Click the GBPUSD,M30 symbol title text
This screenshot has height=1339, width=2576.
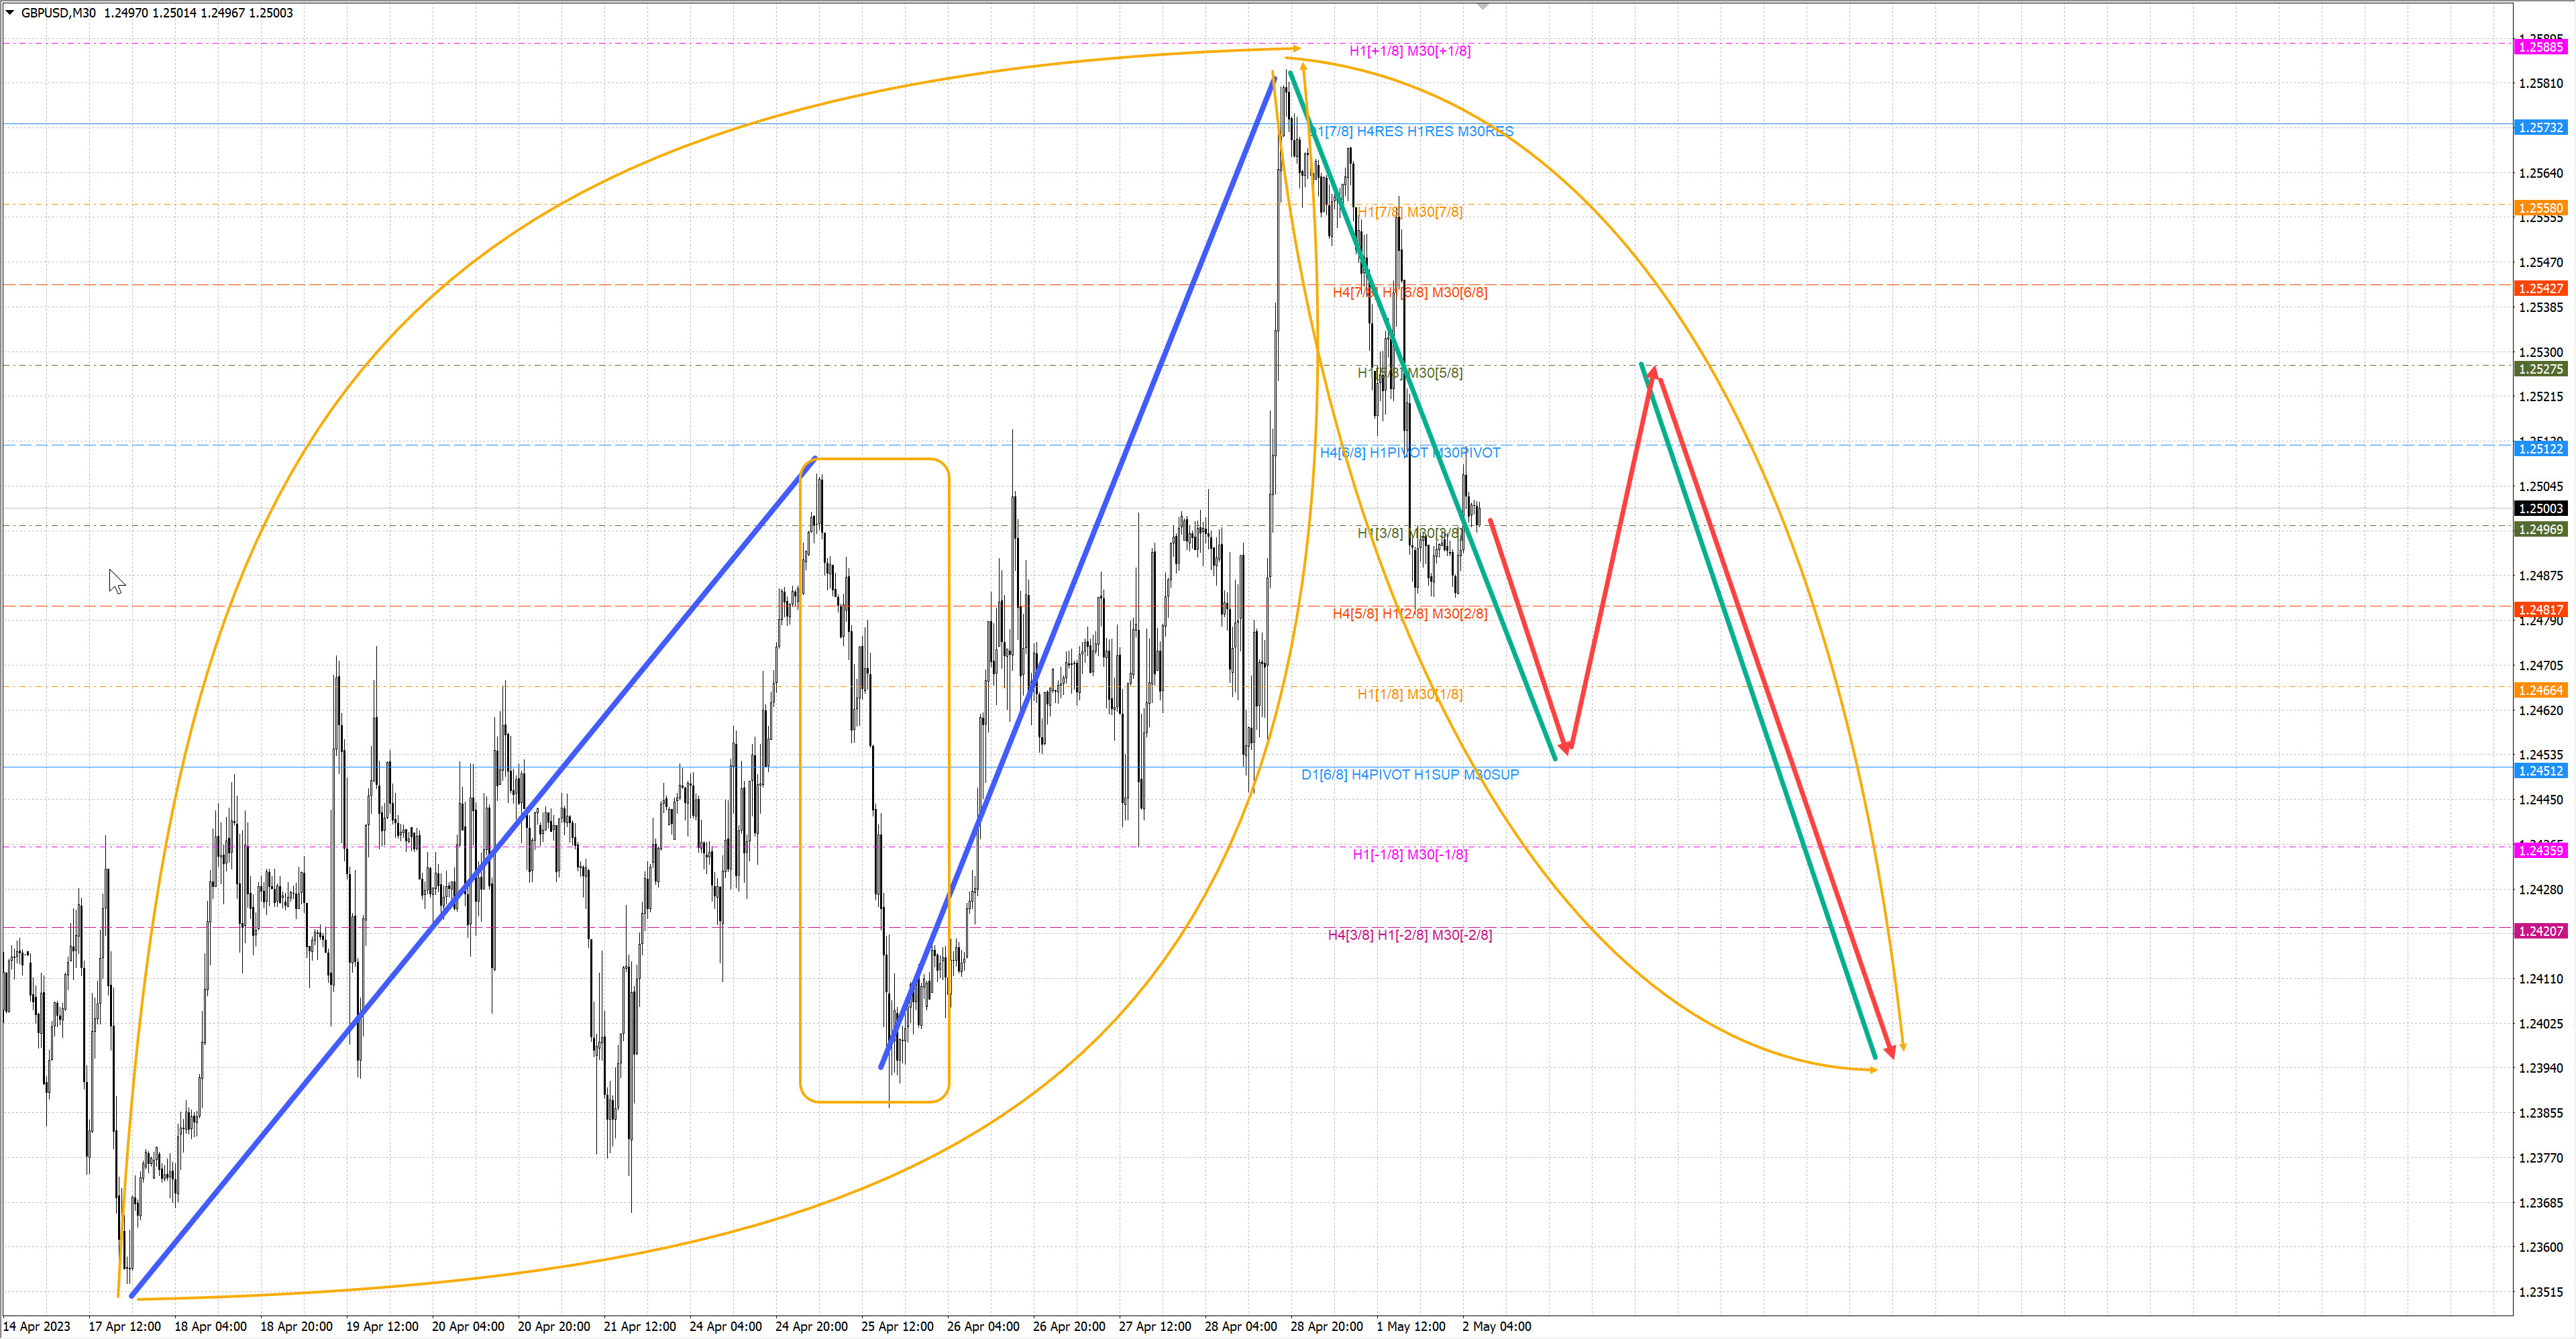coord(58,13)
